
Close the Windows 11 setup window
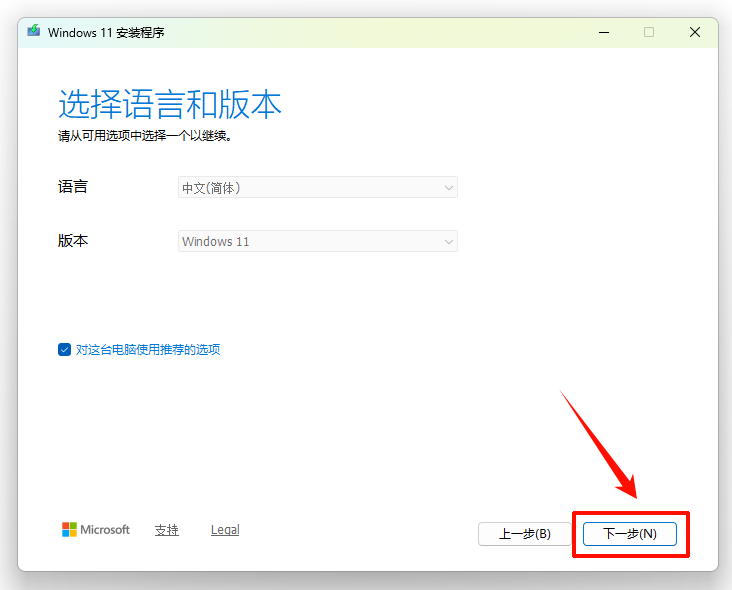tap(695, 32)
